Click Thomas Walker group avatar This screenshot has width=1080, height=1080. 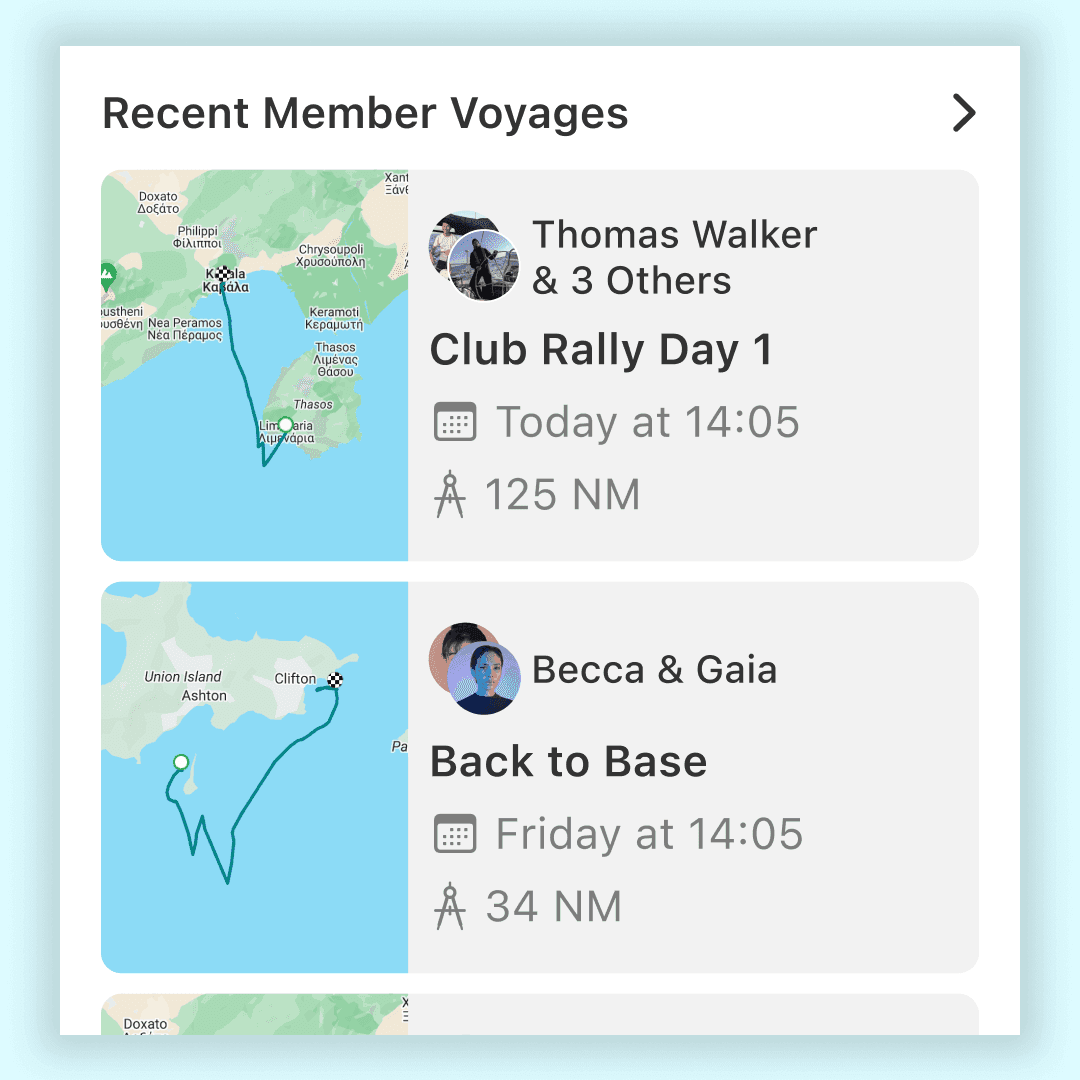pos(474,256)
